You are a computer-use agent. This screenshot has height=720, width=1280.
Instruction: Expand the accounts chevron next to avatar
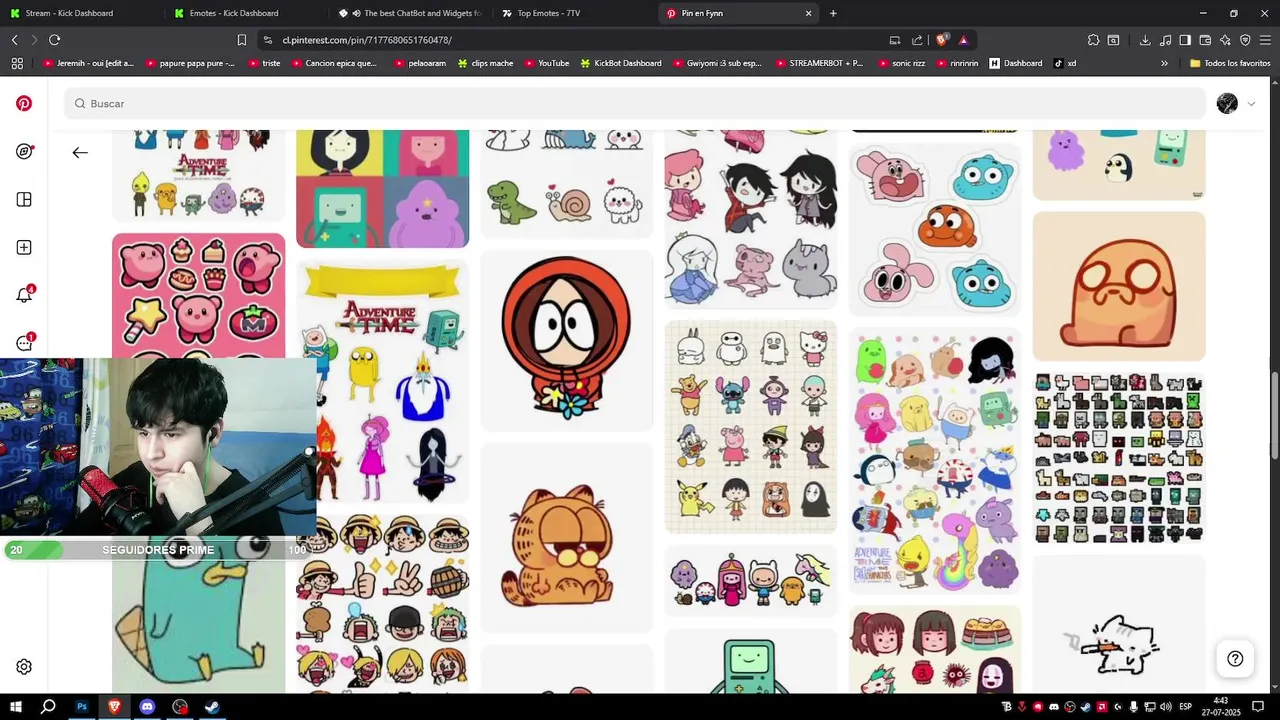point(1251,104)
